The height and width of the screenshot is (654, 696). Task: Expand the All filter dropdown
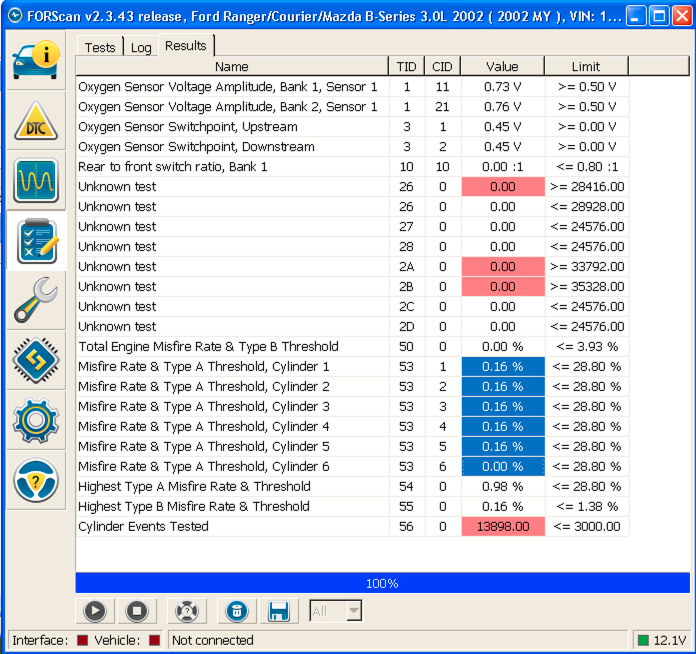(352, 610)
